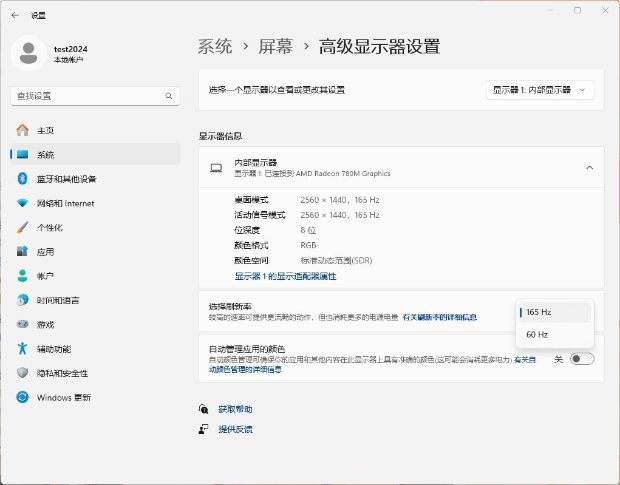Collapse the 内部显示器 info card

[x=589, y=168]
